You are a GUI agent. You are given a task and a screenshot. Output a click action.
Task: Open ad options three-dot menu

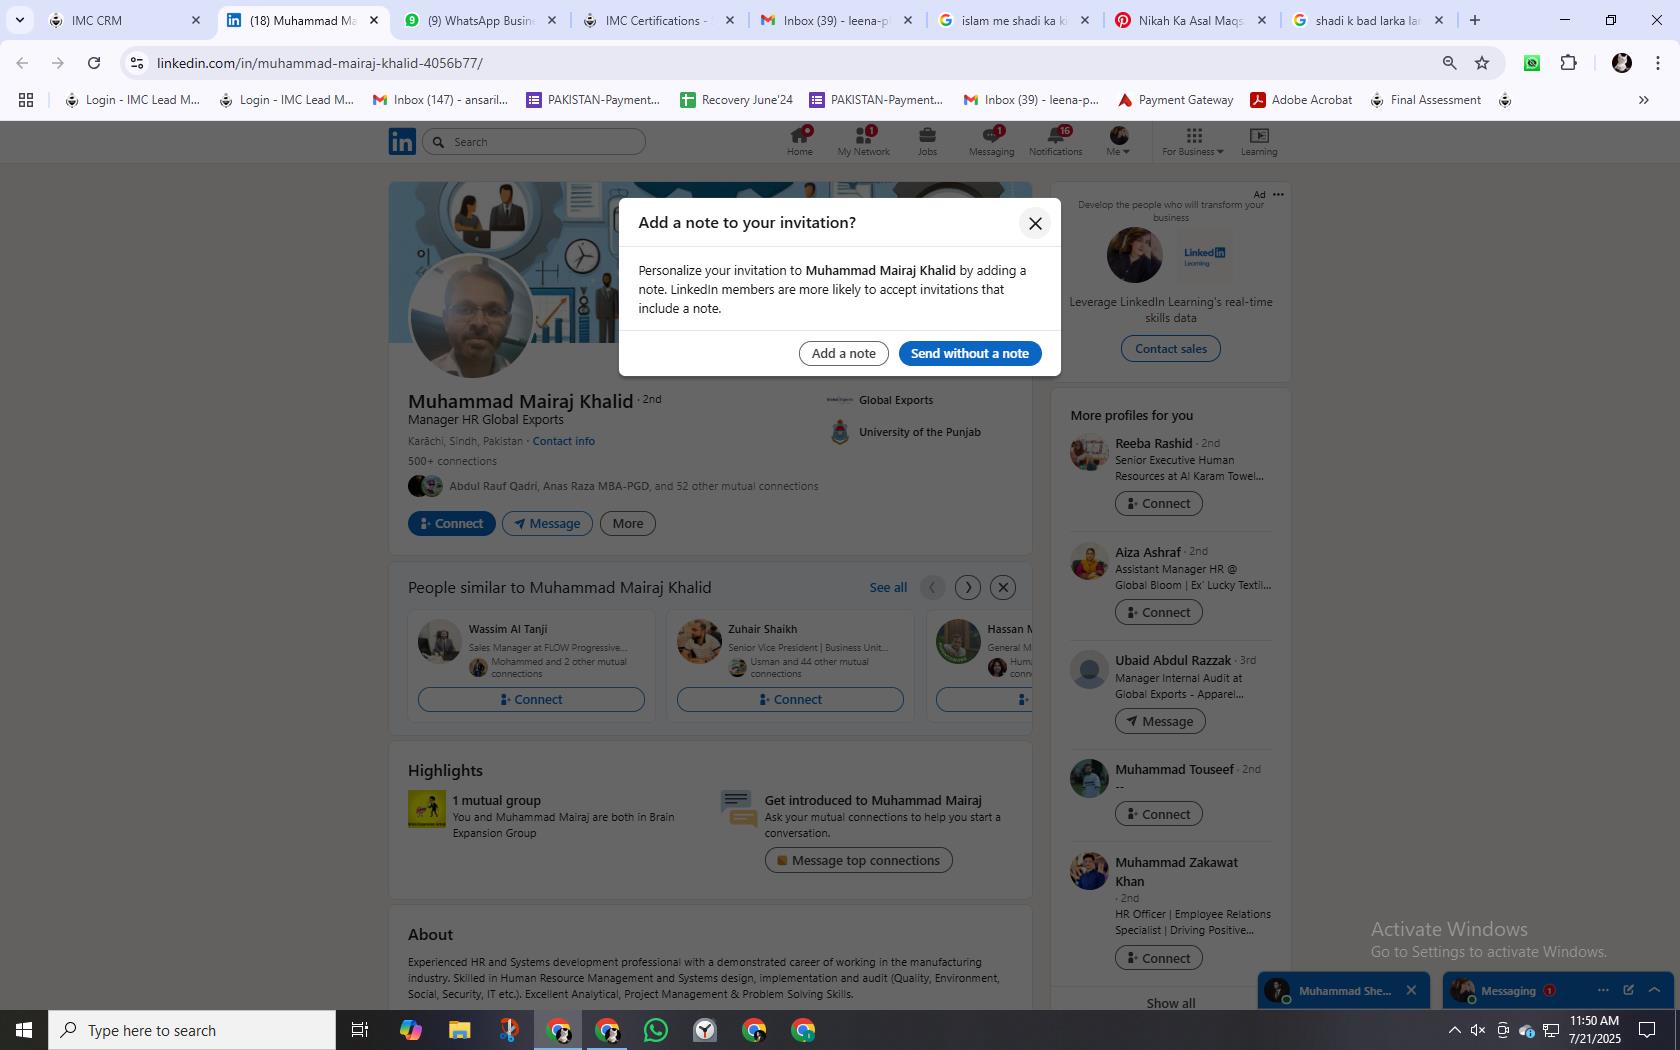coord(1278,194)
